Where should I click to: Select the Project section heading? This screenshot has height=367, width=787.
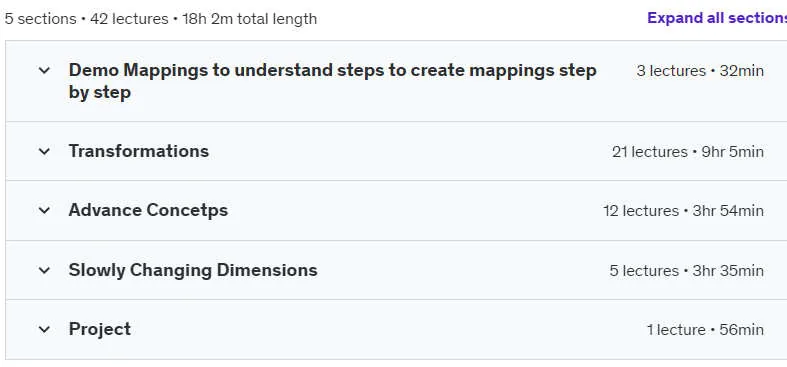point(99,329)
